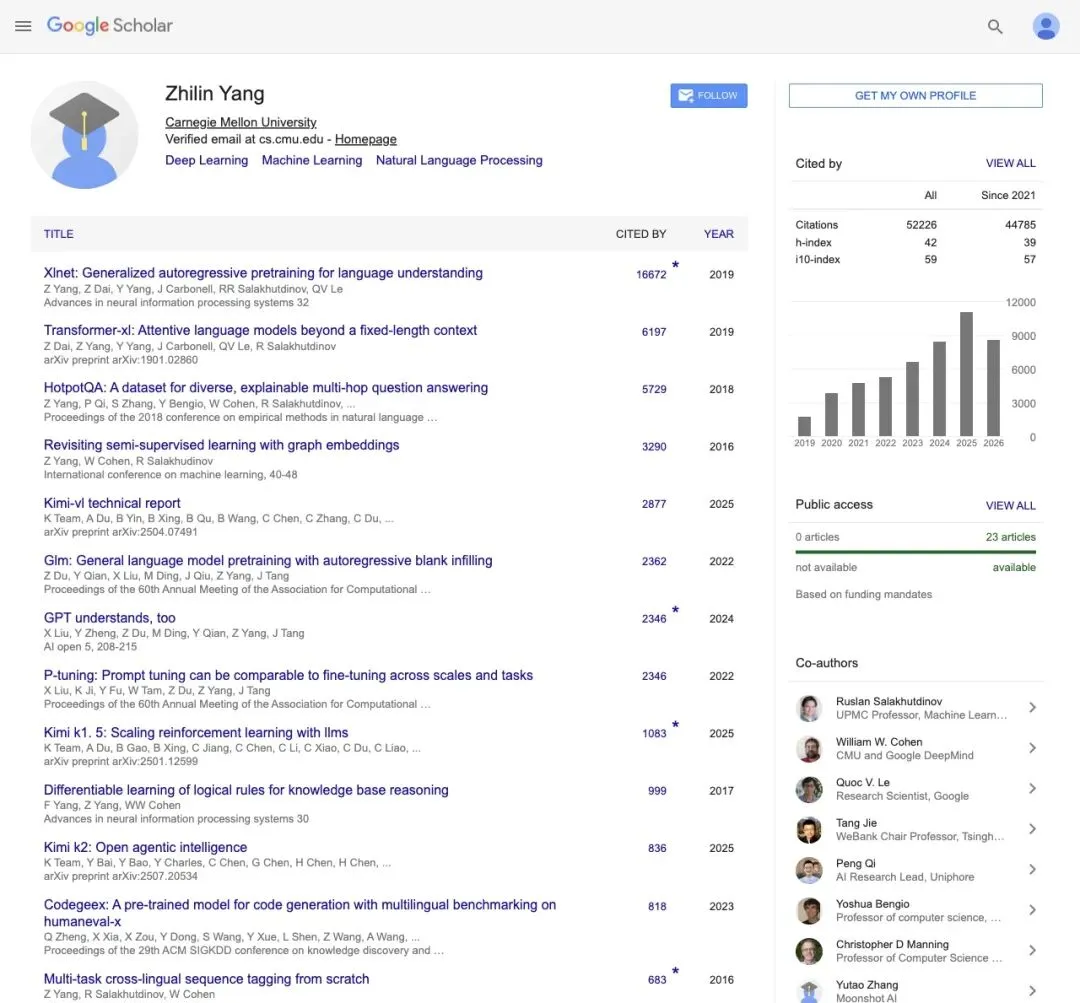Screen dimensions: 1080x1003
Task: Expand chevron next to William W. Cohen
Action: click(1032, 748)
